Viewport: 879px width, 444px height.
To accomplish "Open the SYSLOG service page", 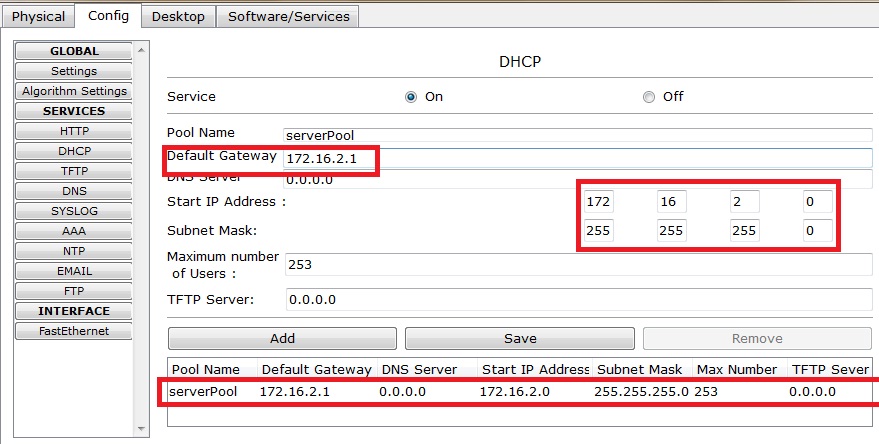I will (x=74, y=211).
